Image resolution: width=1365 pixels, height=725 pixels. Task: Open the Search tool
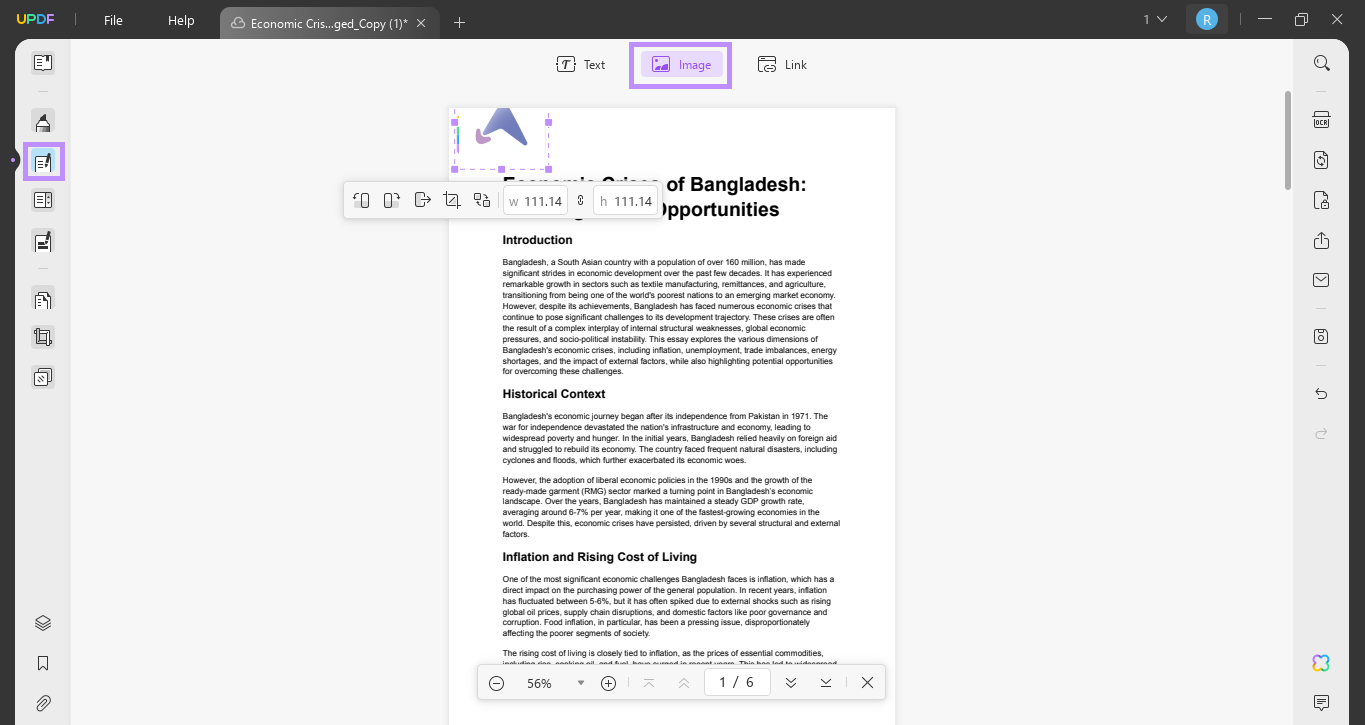[1320, 62]
